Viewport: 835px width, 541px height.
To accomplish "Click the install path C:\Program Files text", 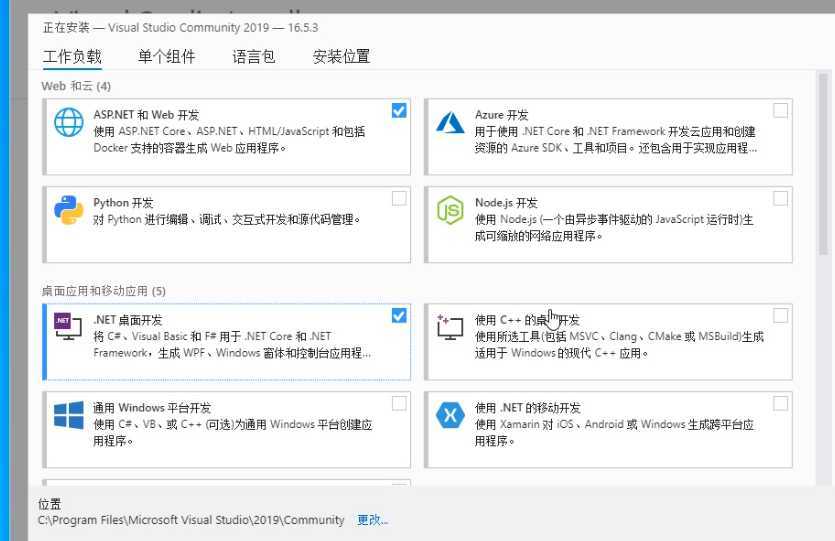I will coord(191,520).
